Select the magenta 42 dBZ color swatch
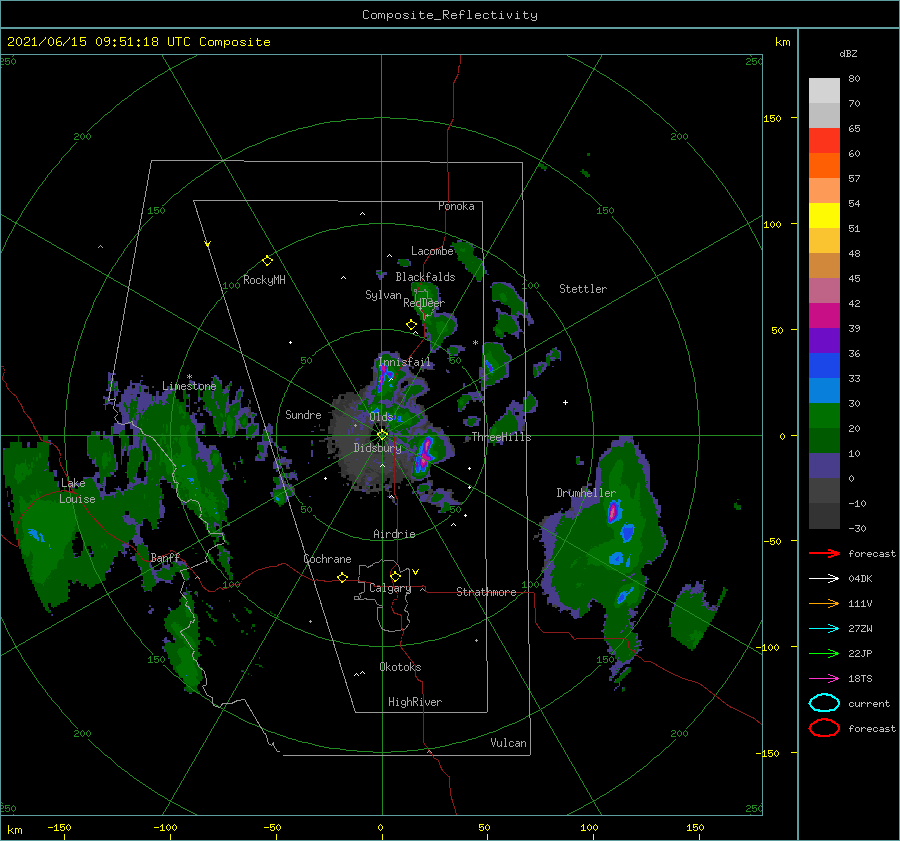The image size is (900, 841). pos(824,315)
